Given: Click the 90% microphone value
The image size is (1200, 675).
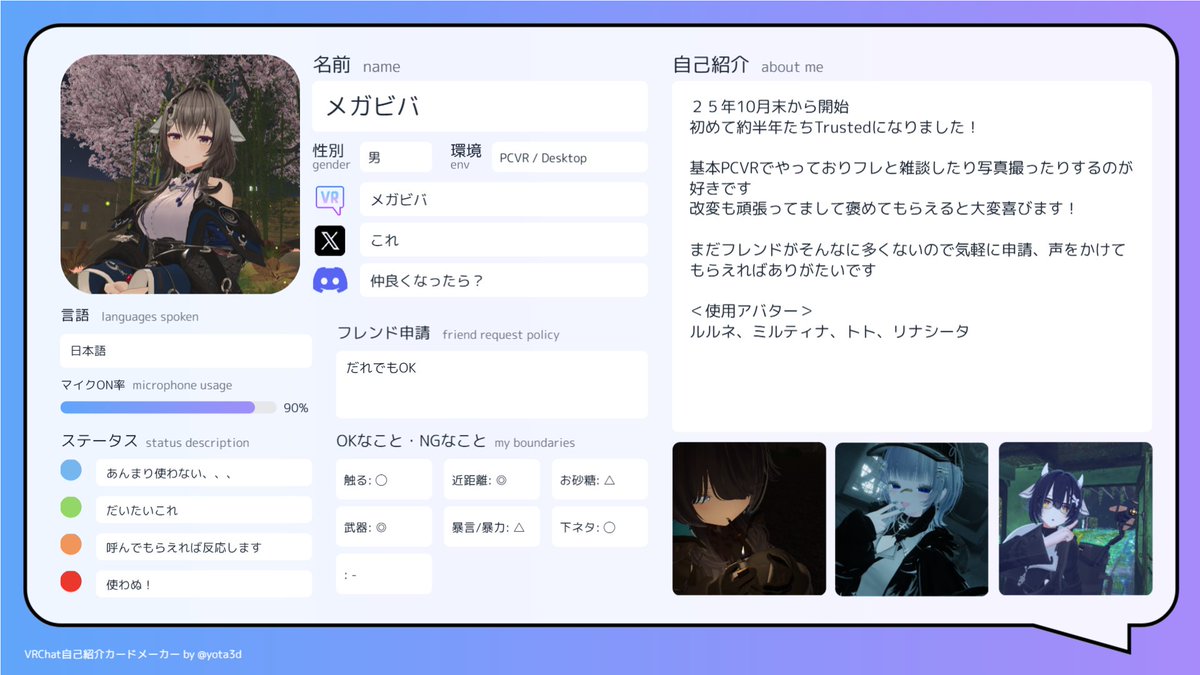Looking at the screenshot, I should tap(296, 408).
